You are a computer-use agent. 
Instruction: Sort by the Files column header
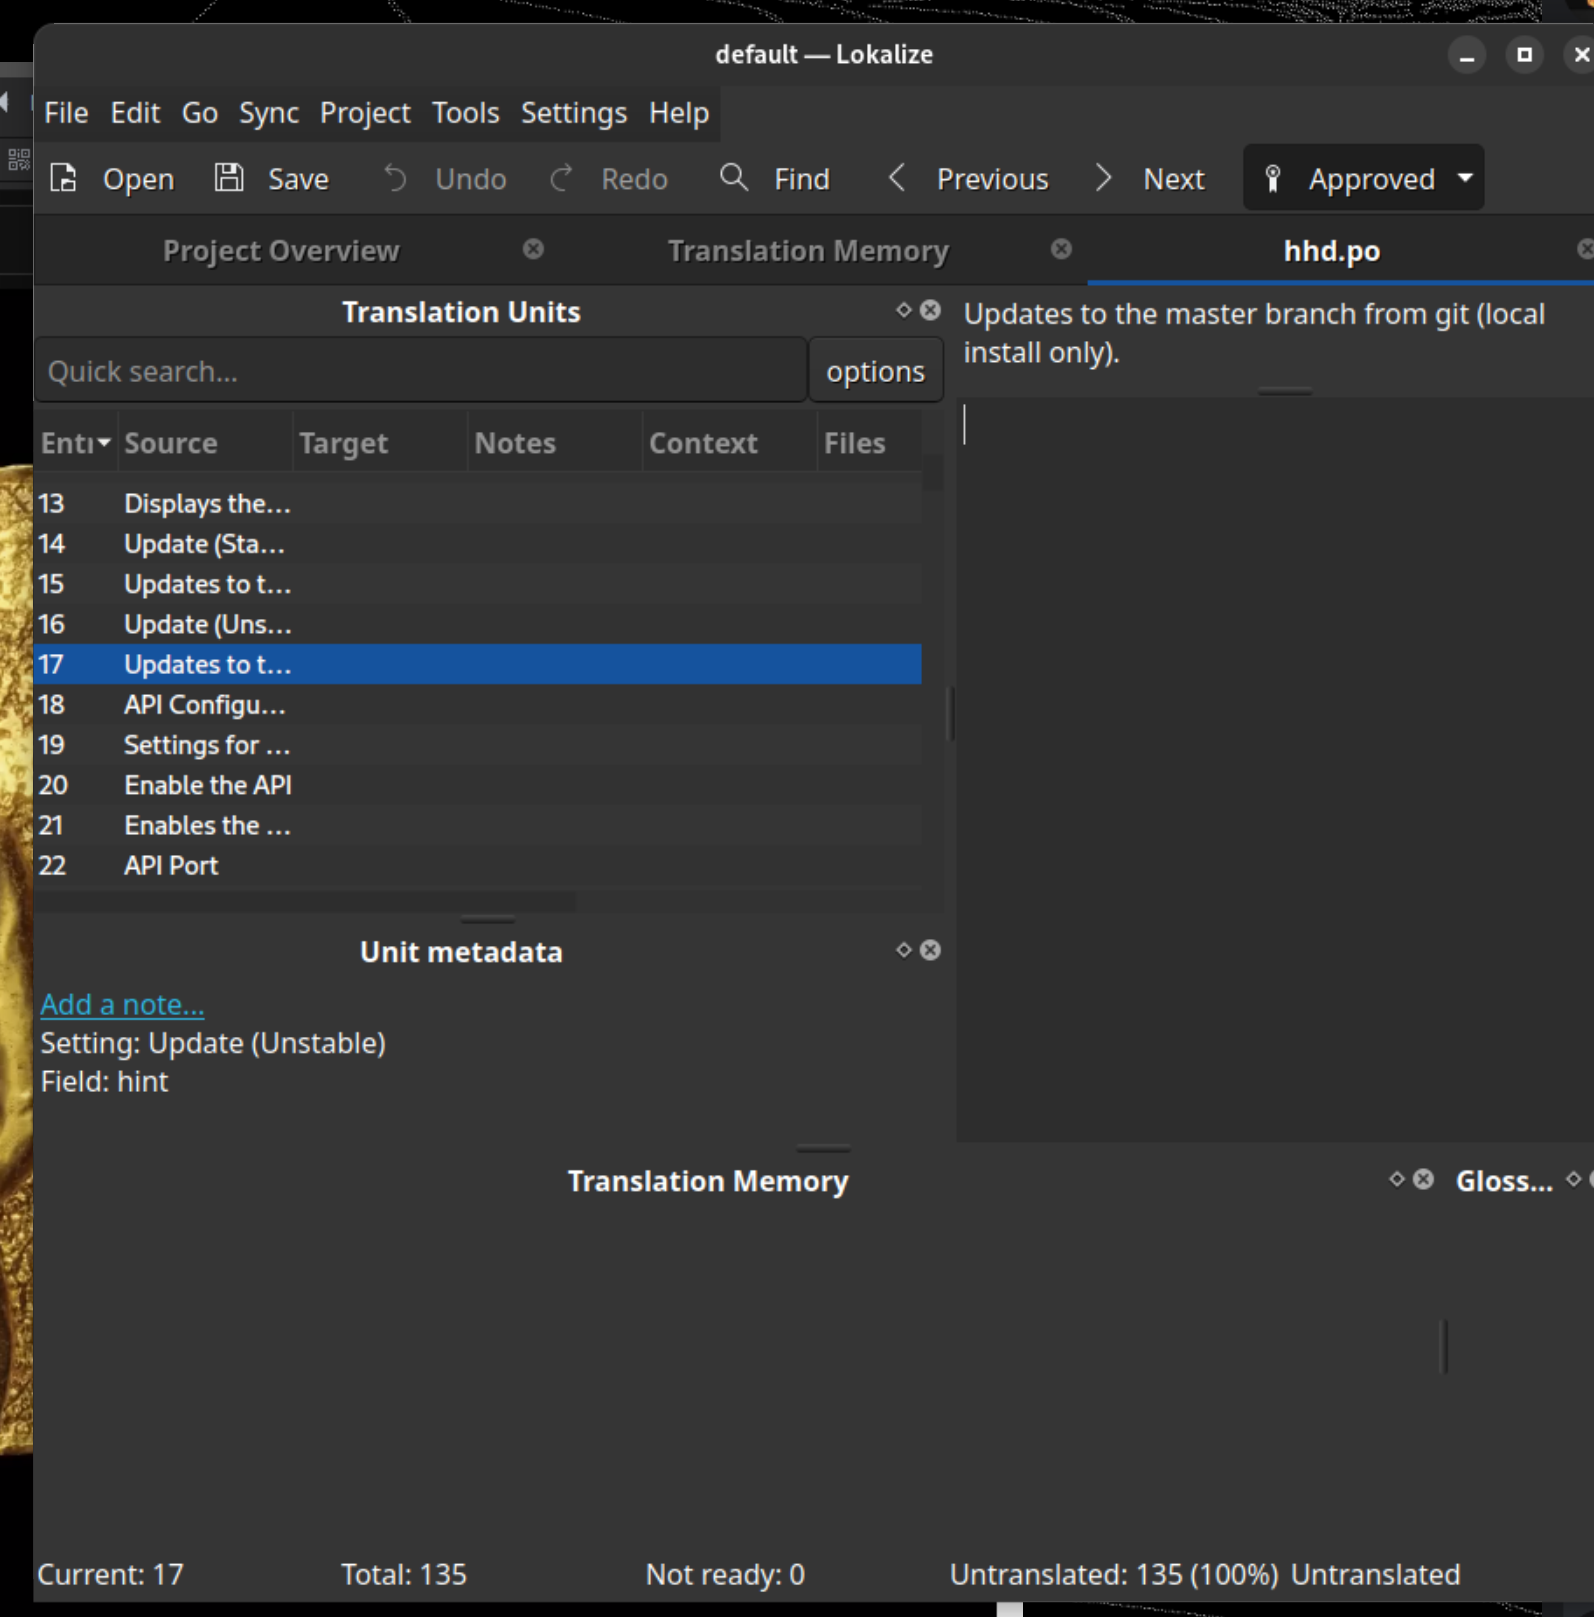coord(869,443)
